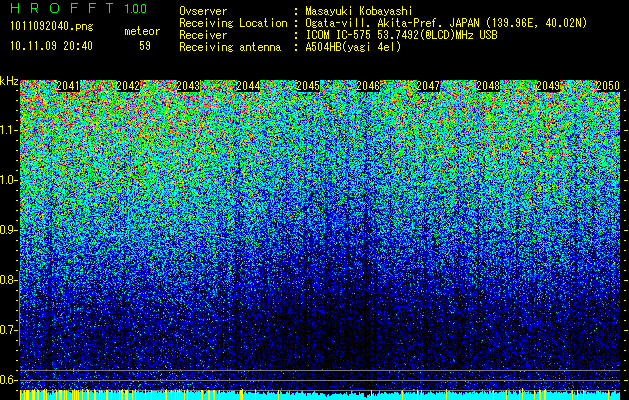Click the 1.0 kHz axis label
629x400 pixels.
click(7, 180)
